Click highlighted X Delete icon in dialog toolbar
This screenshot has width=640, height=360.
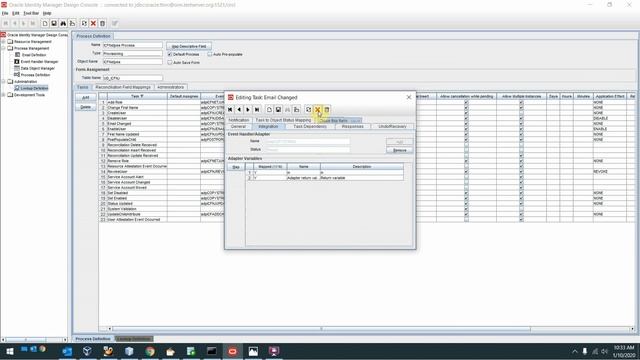pos(318,109)
